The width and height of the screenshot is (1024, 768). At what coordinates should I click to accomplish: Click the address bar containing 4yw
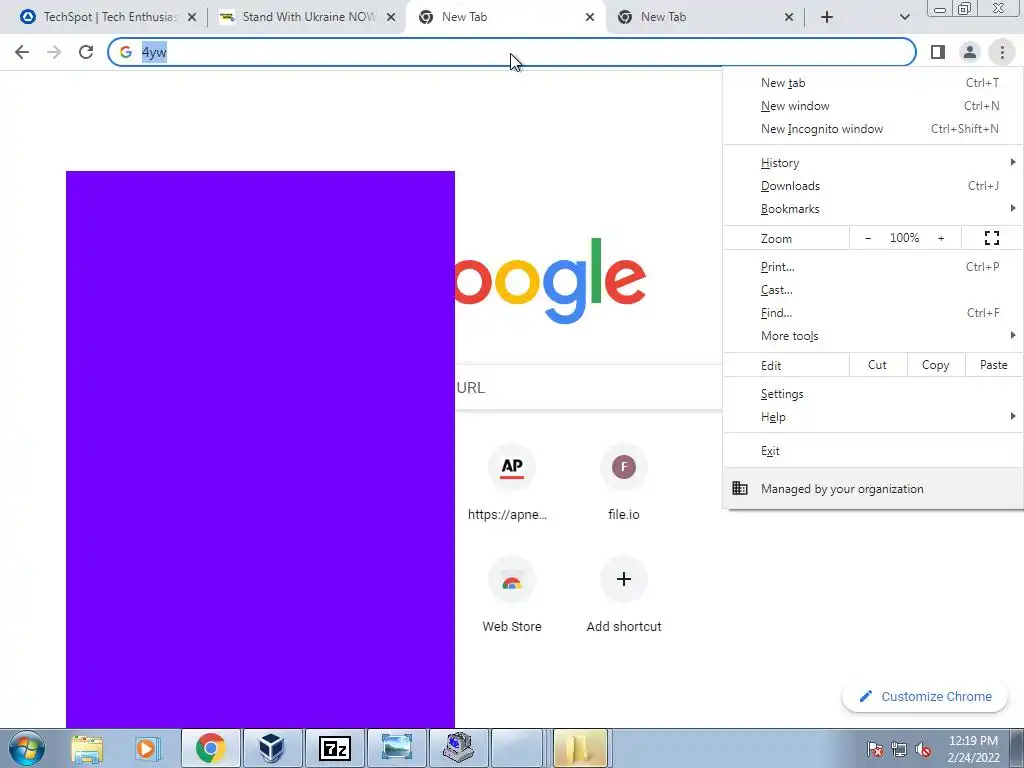(512, 52)
